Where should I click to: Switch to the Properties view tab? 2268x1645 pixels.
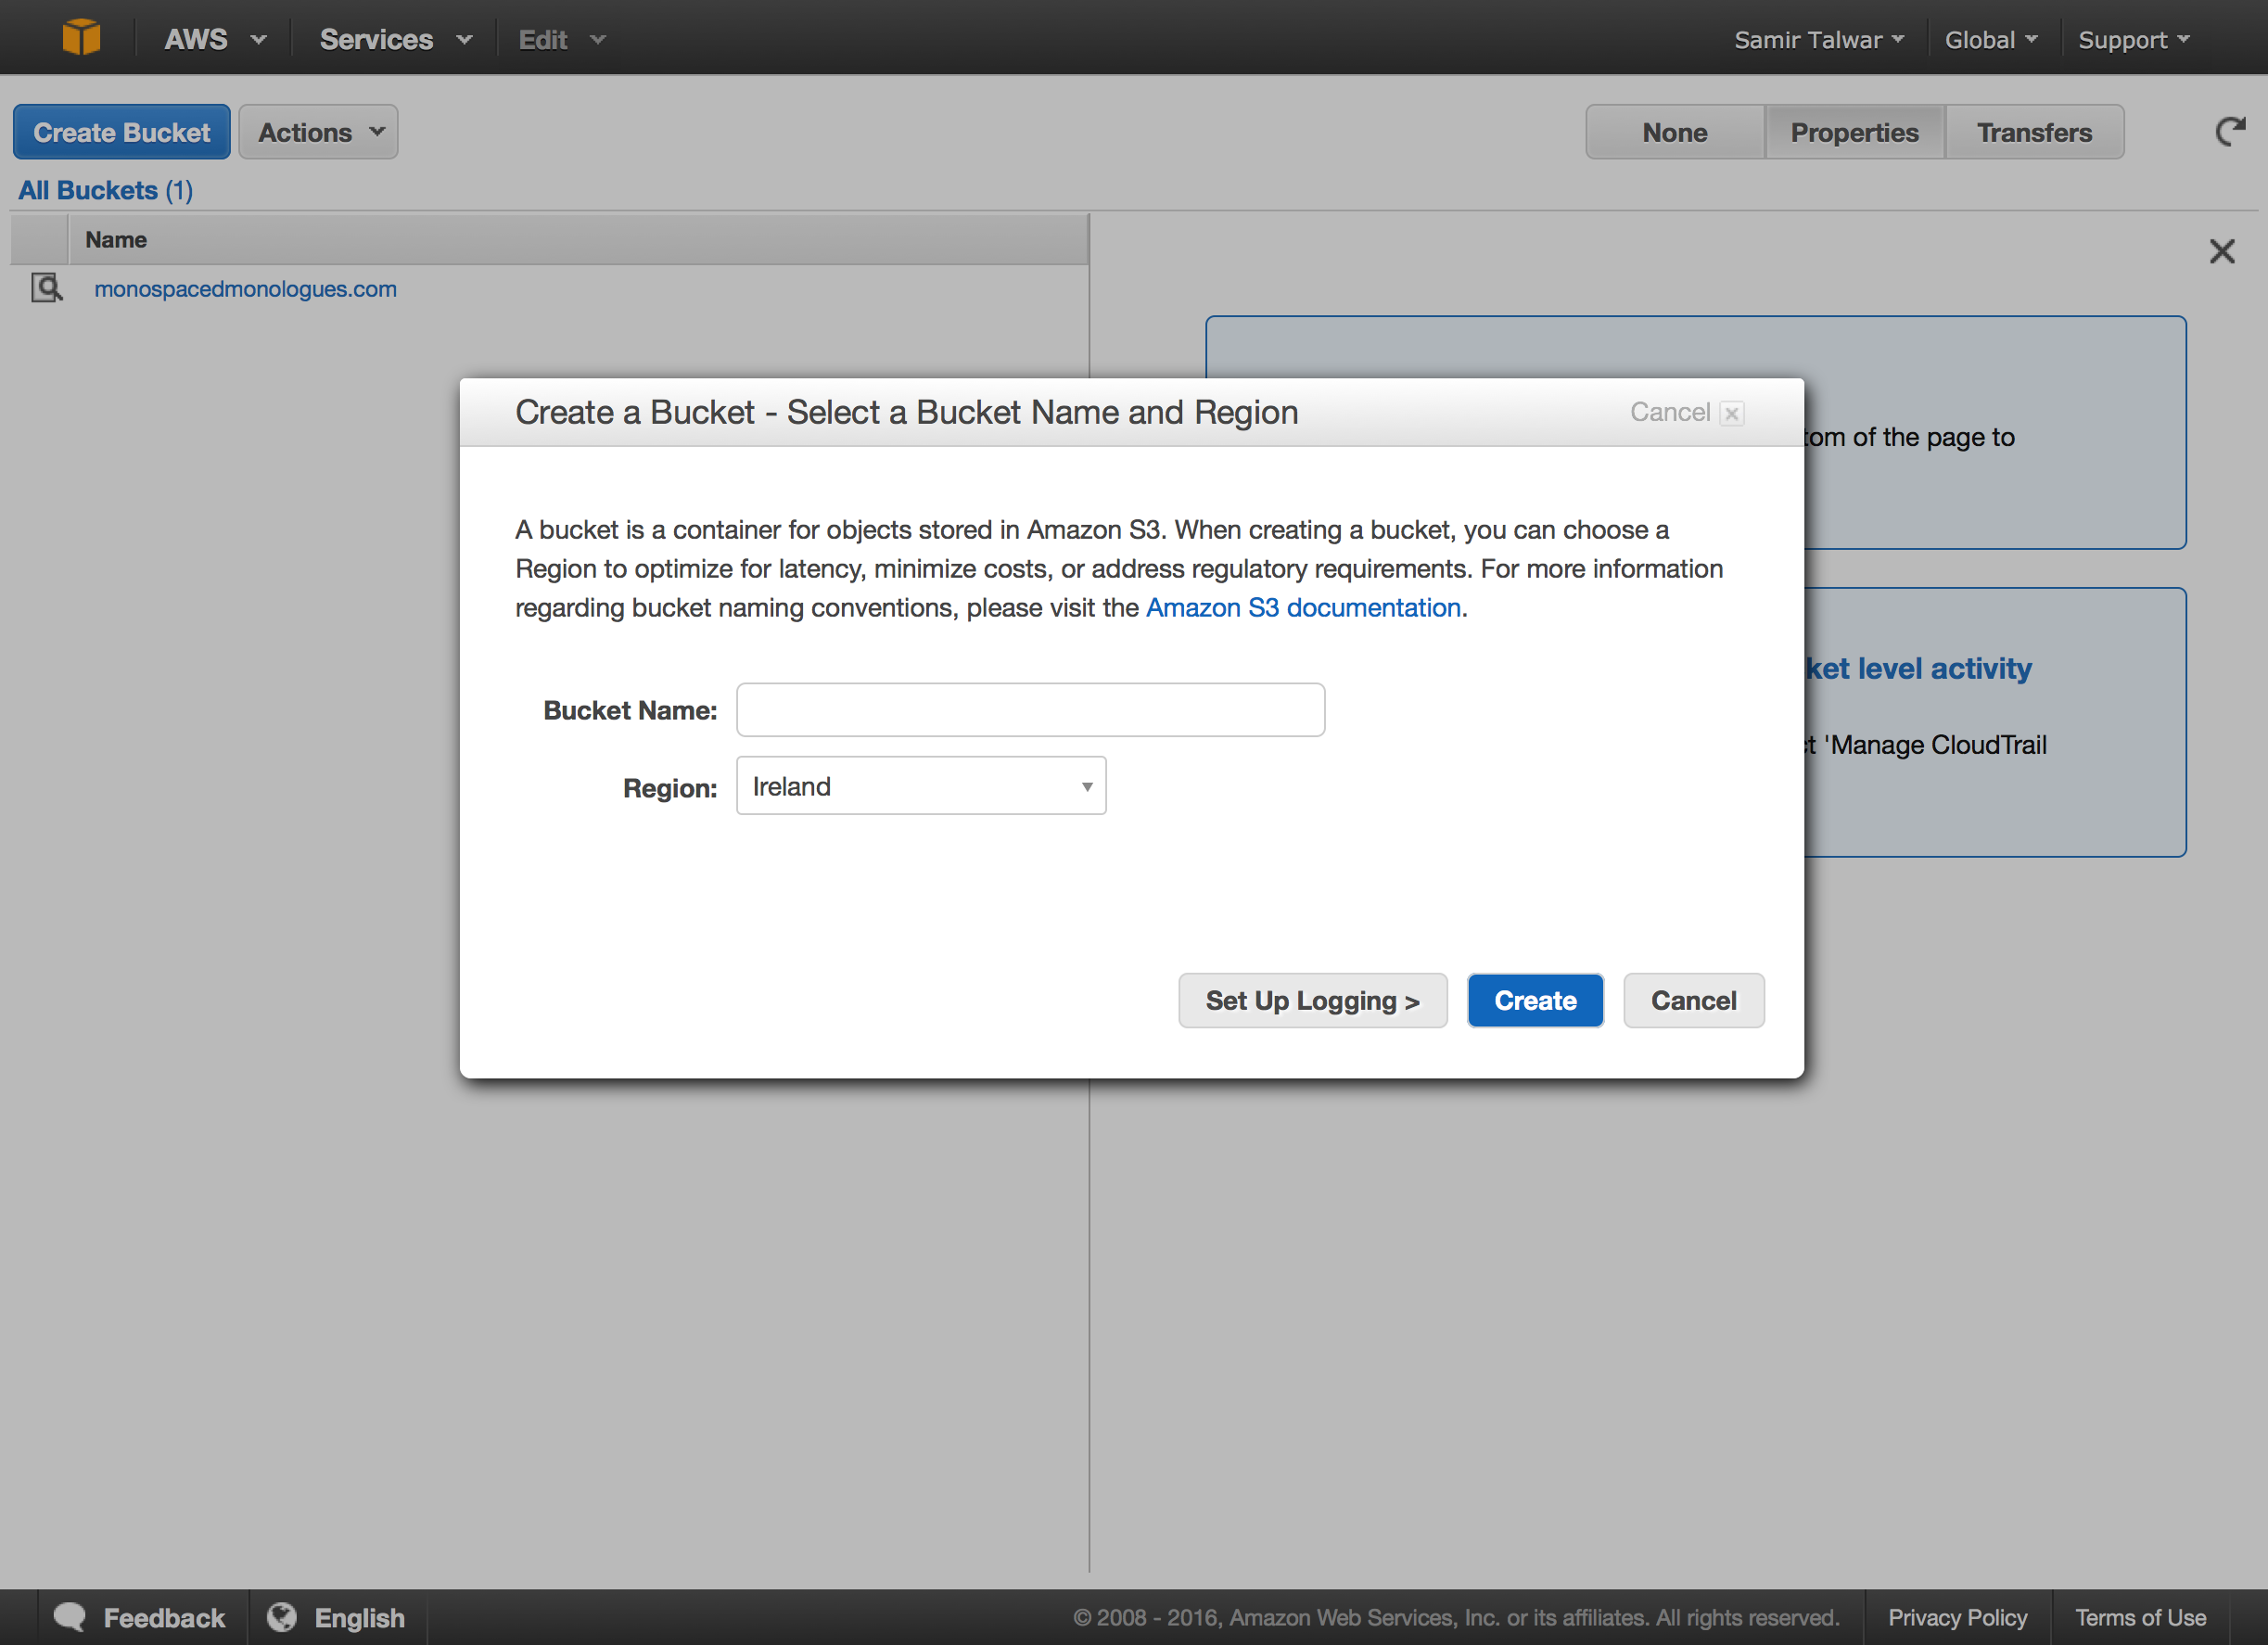pos(1853,132)
